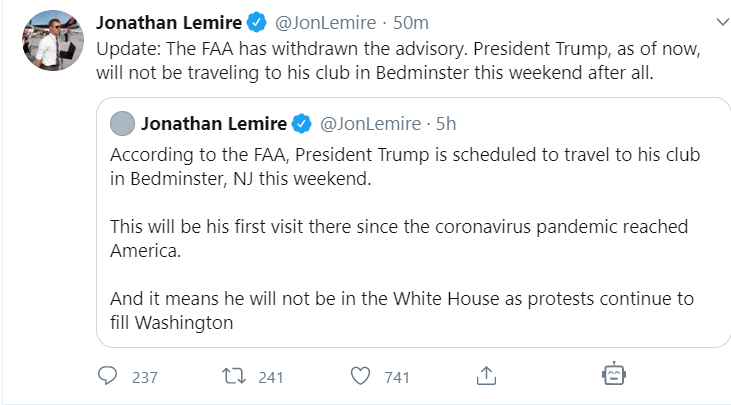Click the reply speech bubble icon

(109, 377)
